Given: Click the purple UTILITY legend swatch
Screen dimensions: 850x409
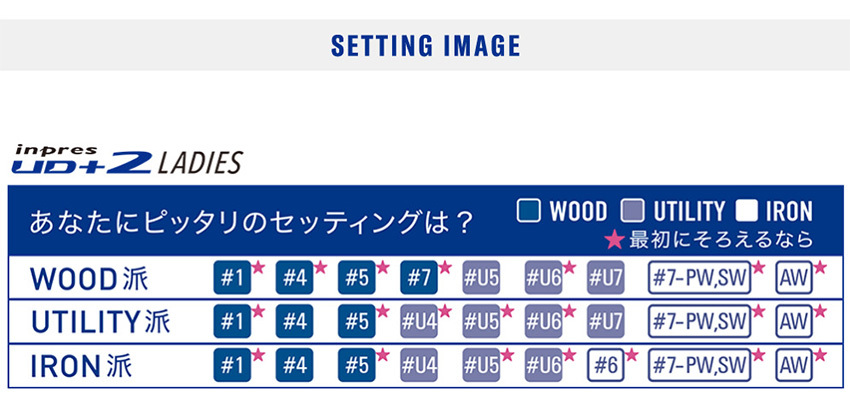Looking at the screenshot, I should (633, 211).
